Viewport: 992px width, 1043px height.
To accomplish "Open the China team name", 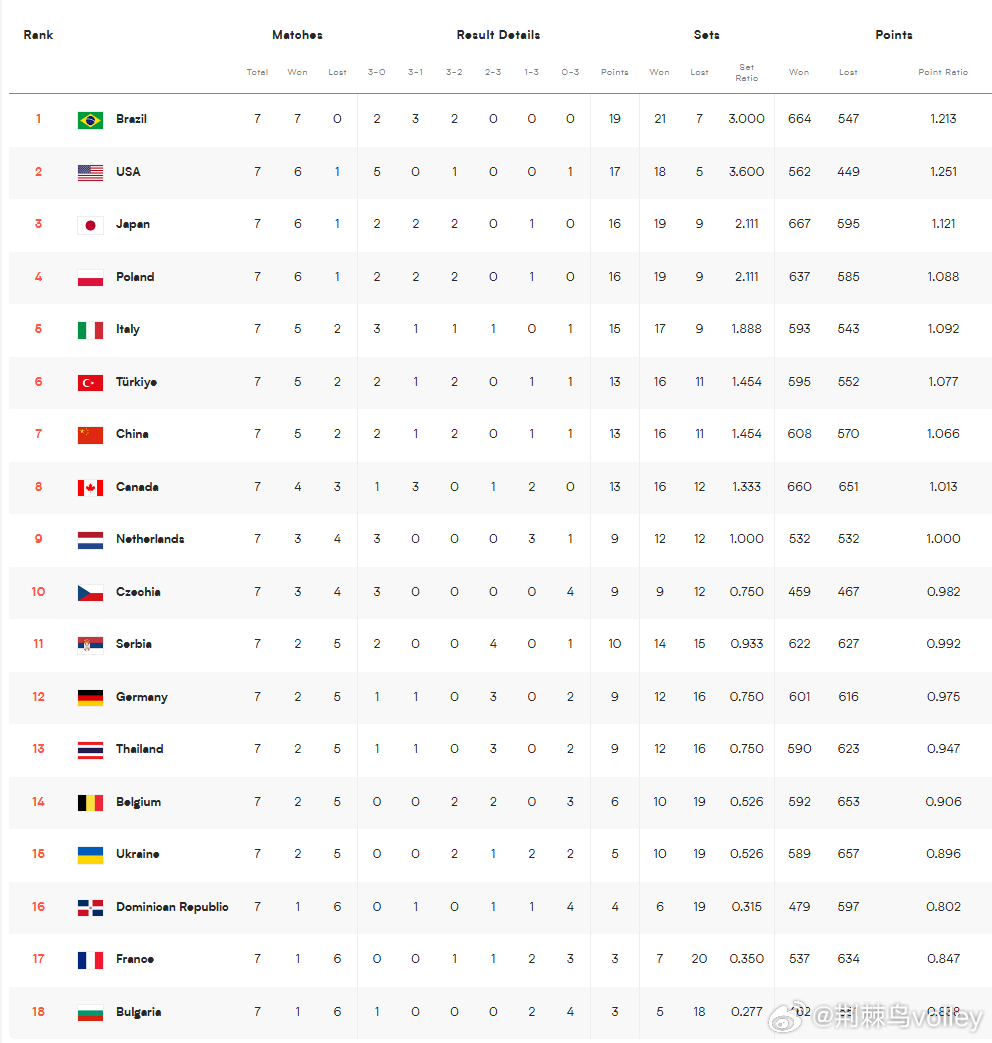I will [132, 434].
